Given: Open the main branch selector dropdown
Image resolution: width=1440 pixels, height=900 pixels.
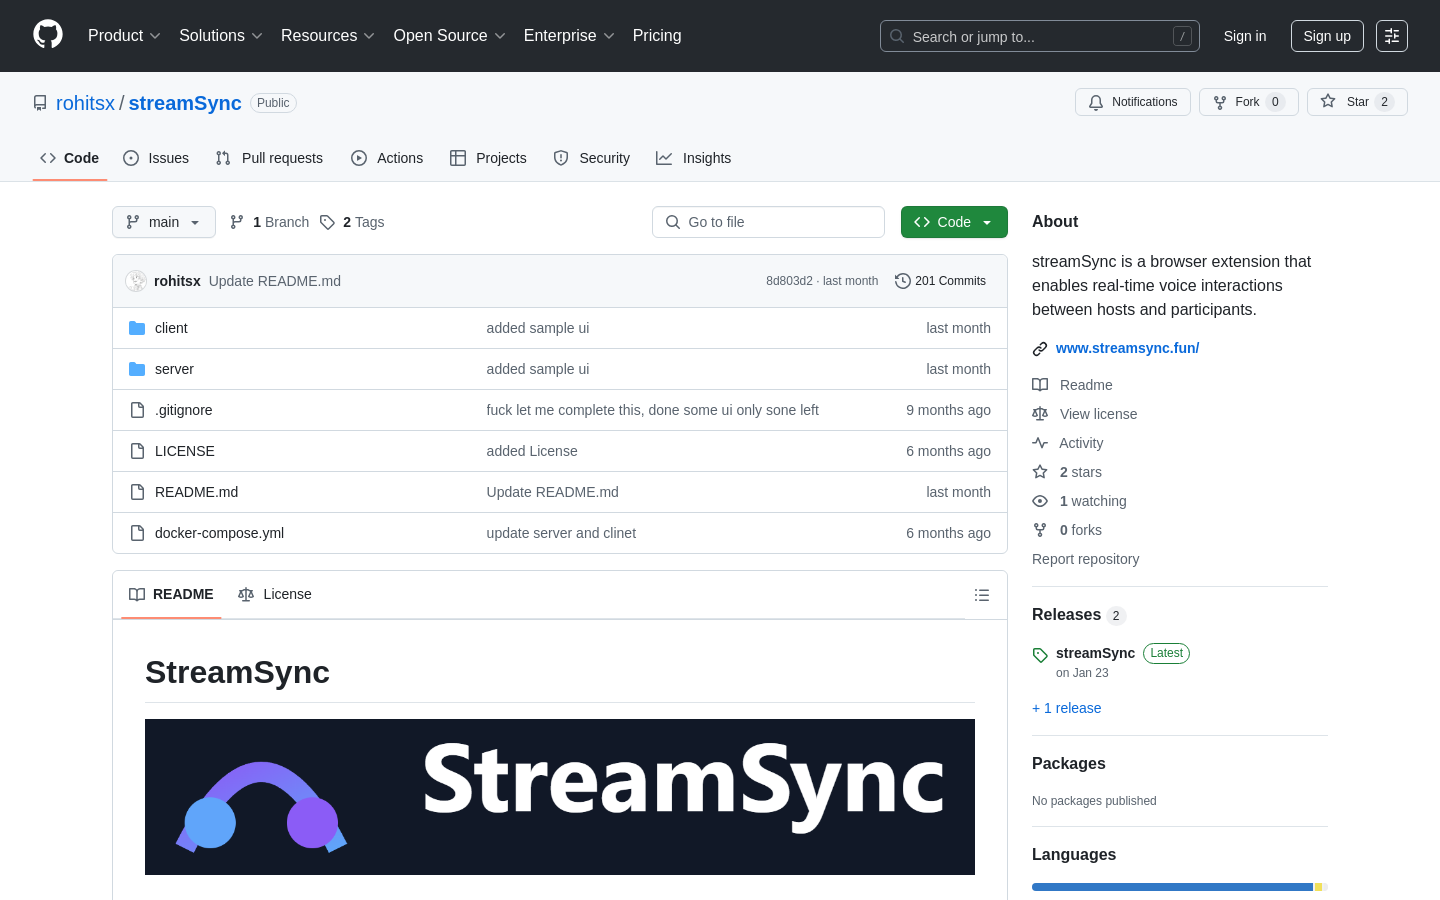Looking at the screenshot, I should click(164, 222).
